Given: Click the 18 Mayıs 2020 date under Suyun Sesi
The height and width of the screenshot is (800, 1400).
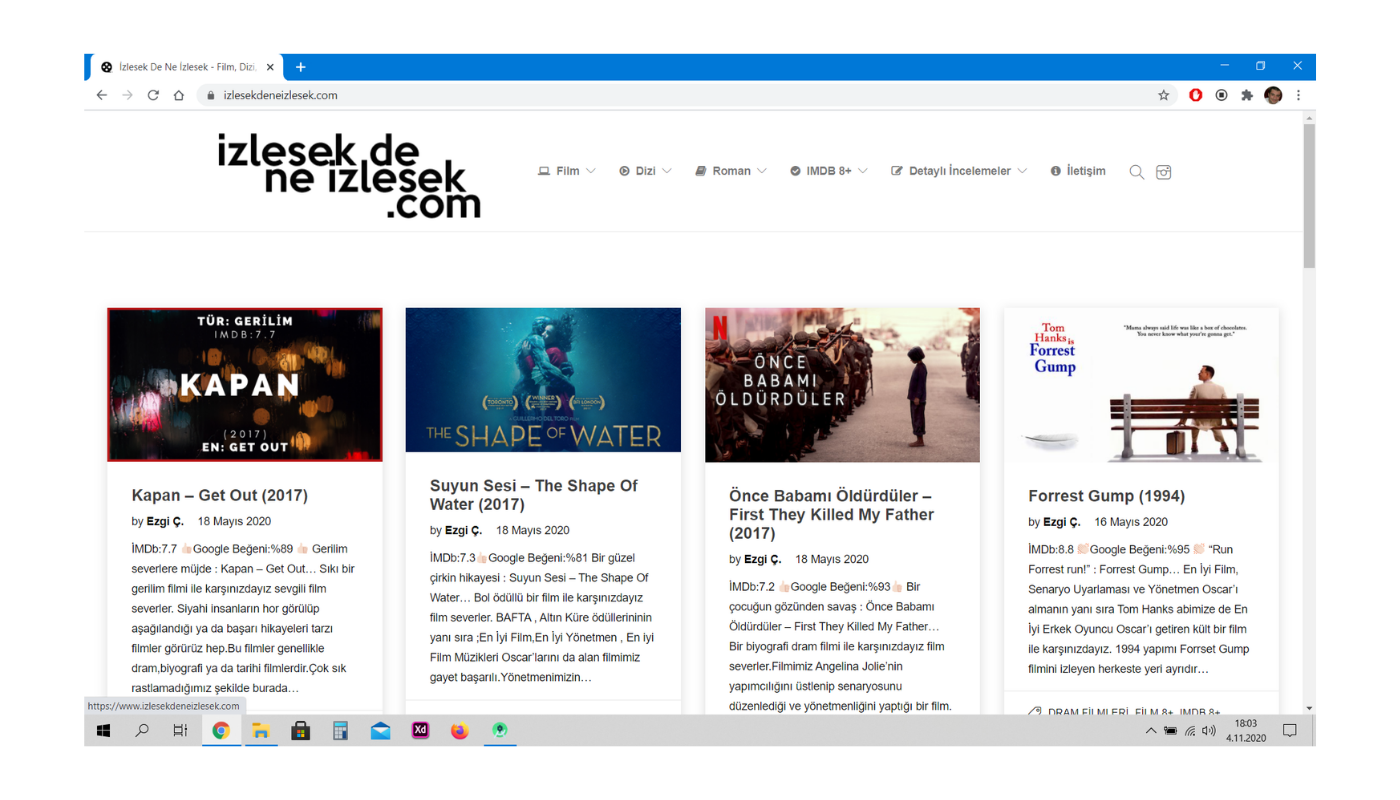Looking at the screenshot, I should (x=532, y=530).
